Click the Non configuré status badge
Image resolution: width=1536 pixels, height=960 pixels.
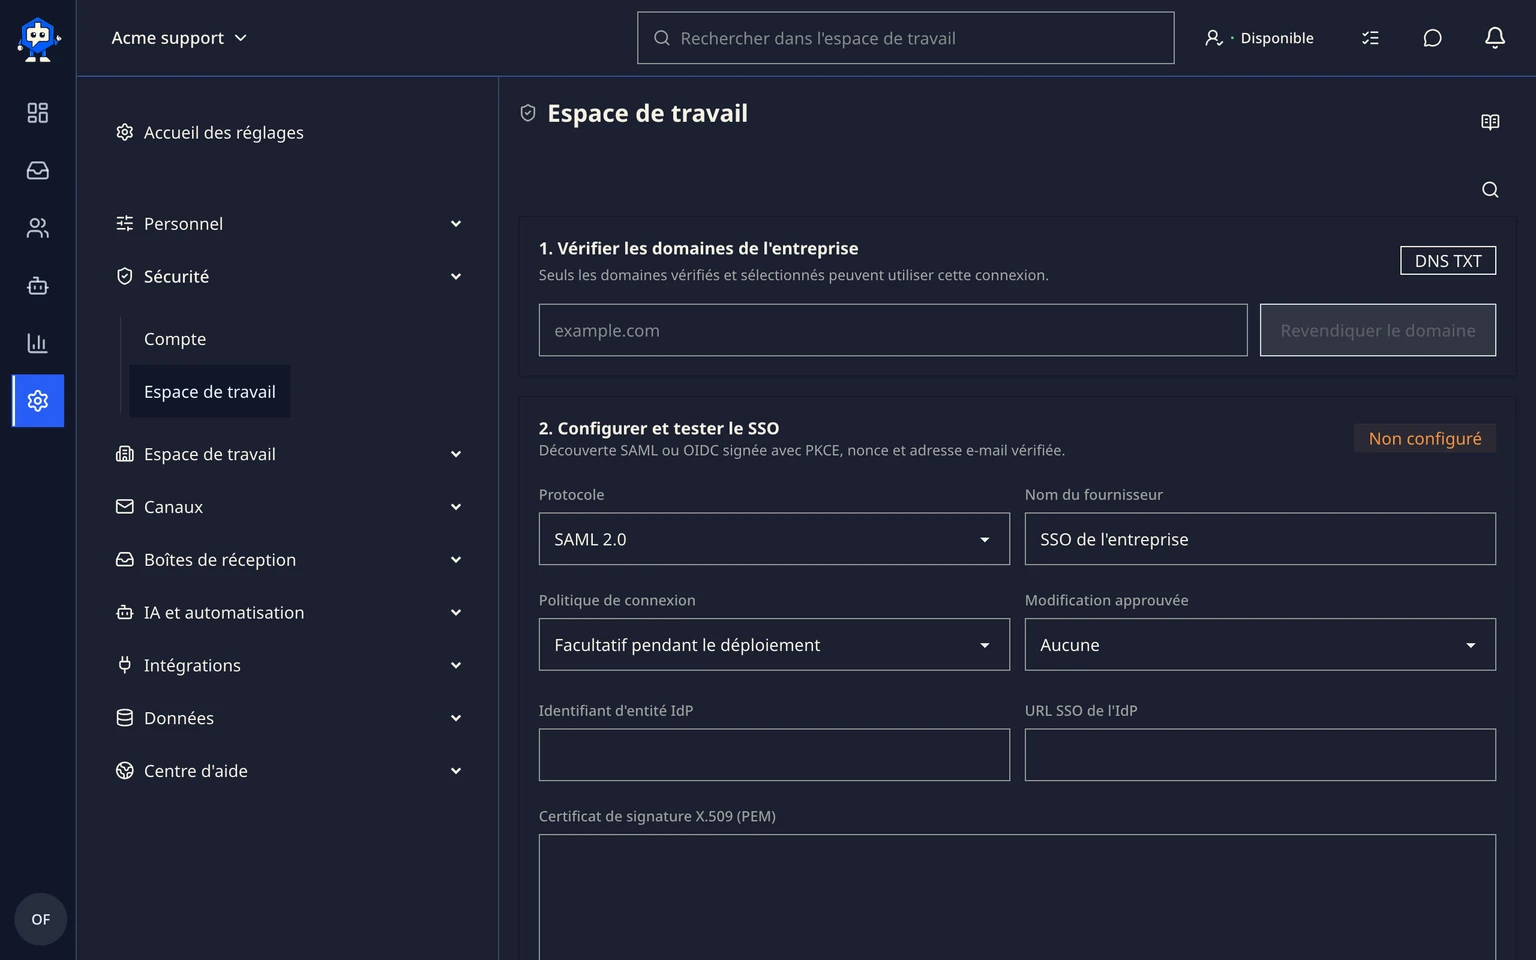(1425, 438)
